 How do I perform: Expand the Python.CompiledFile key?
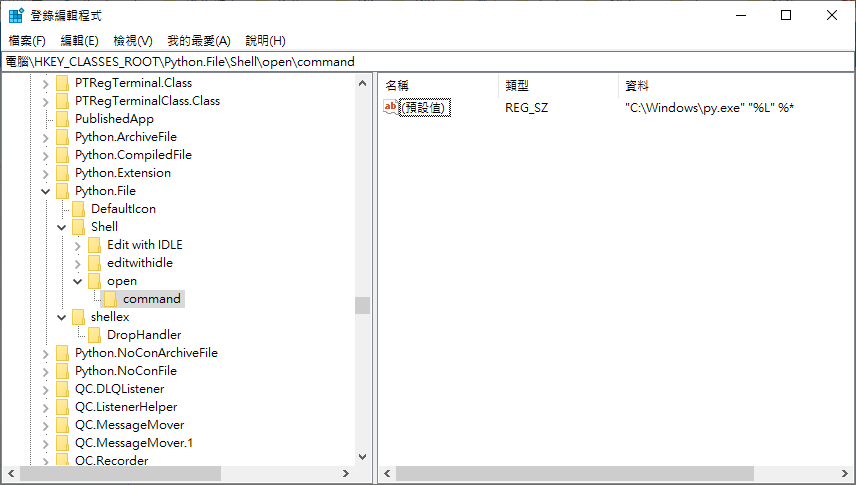coord(46,156)
